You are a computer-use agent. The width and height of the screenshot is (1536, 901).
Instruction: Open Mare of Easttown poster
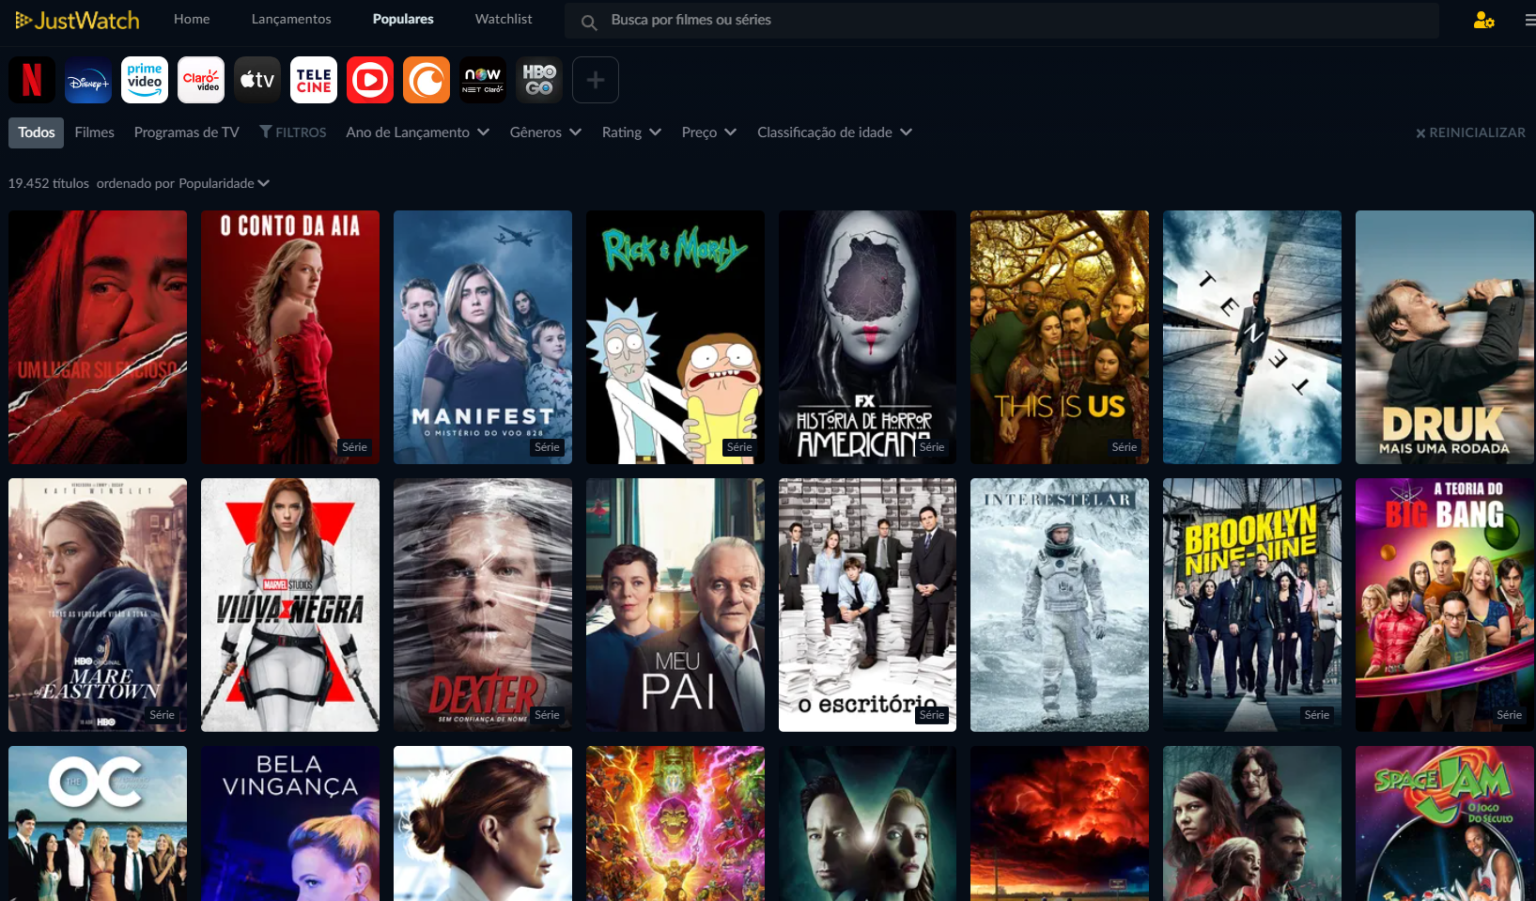click(98, 605)
